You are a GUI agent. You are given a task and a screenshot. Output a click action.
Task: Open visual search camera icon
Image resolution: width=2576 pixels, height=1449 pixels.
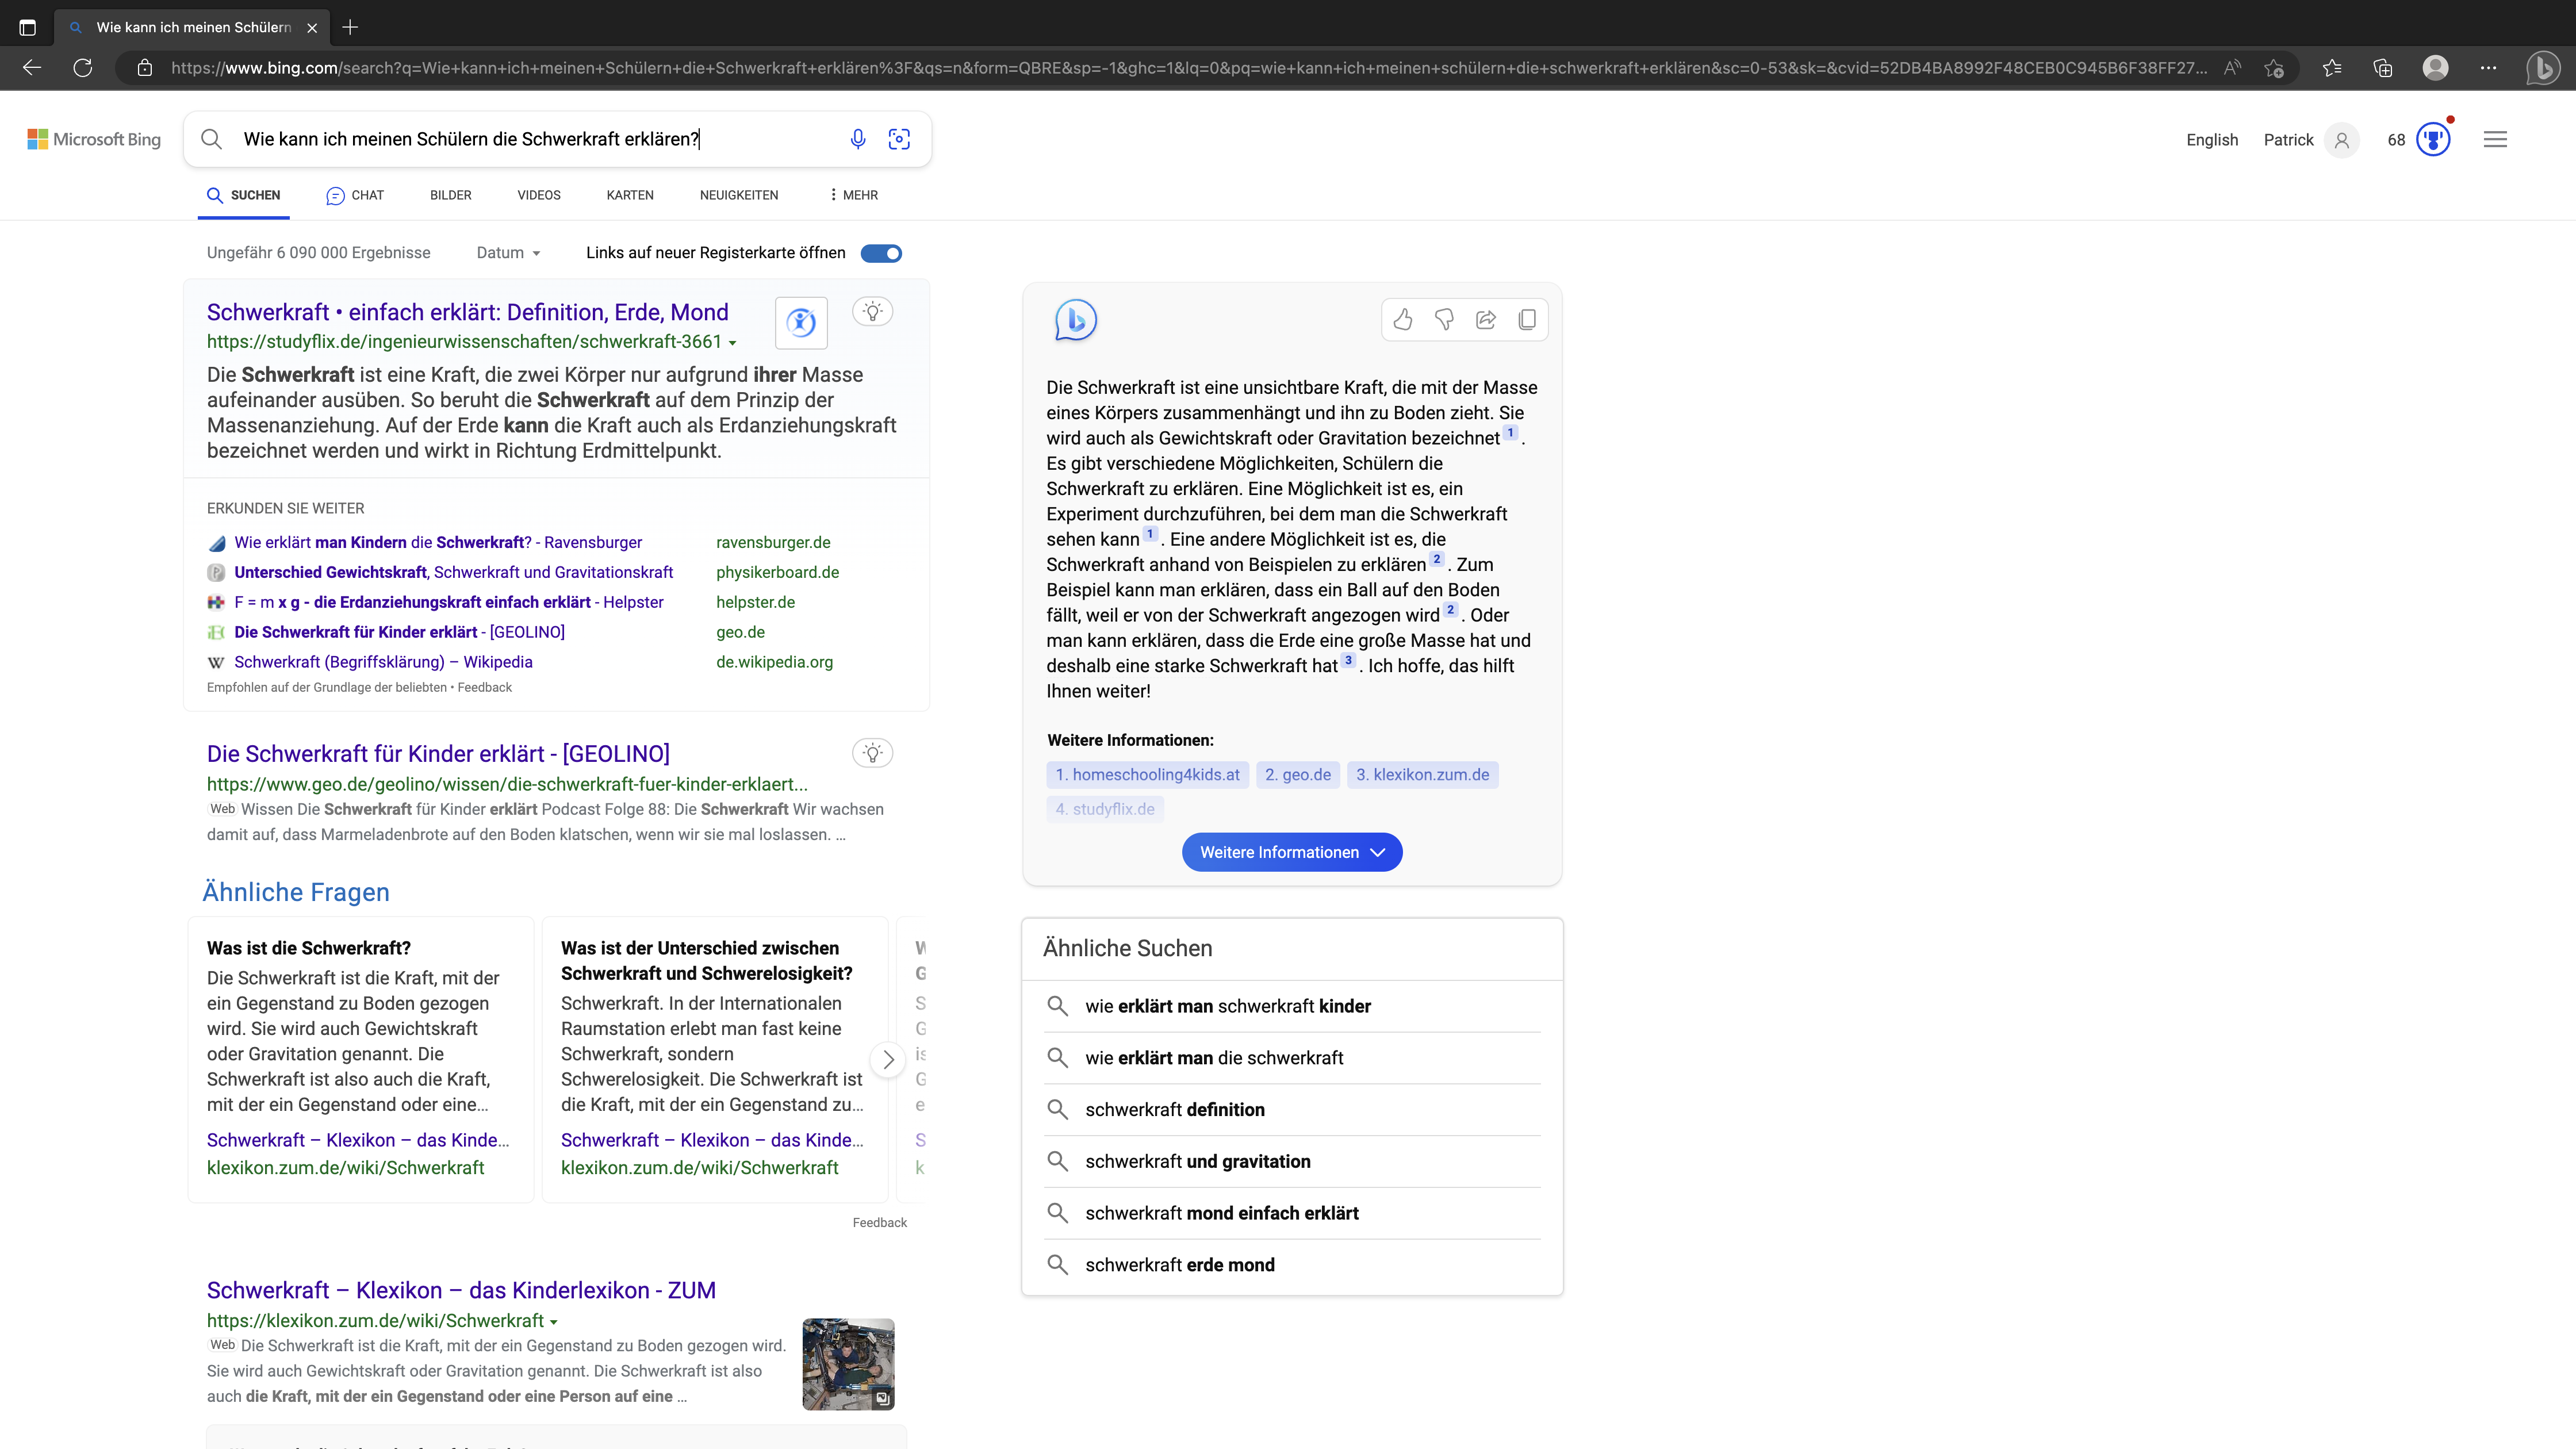coord(899,139)
